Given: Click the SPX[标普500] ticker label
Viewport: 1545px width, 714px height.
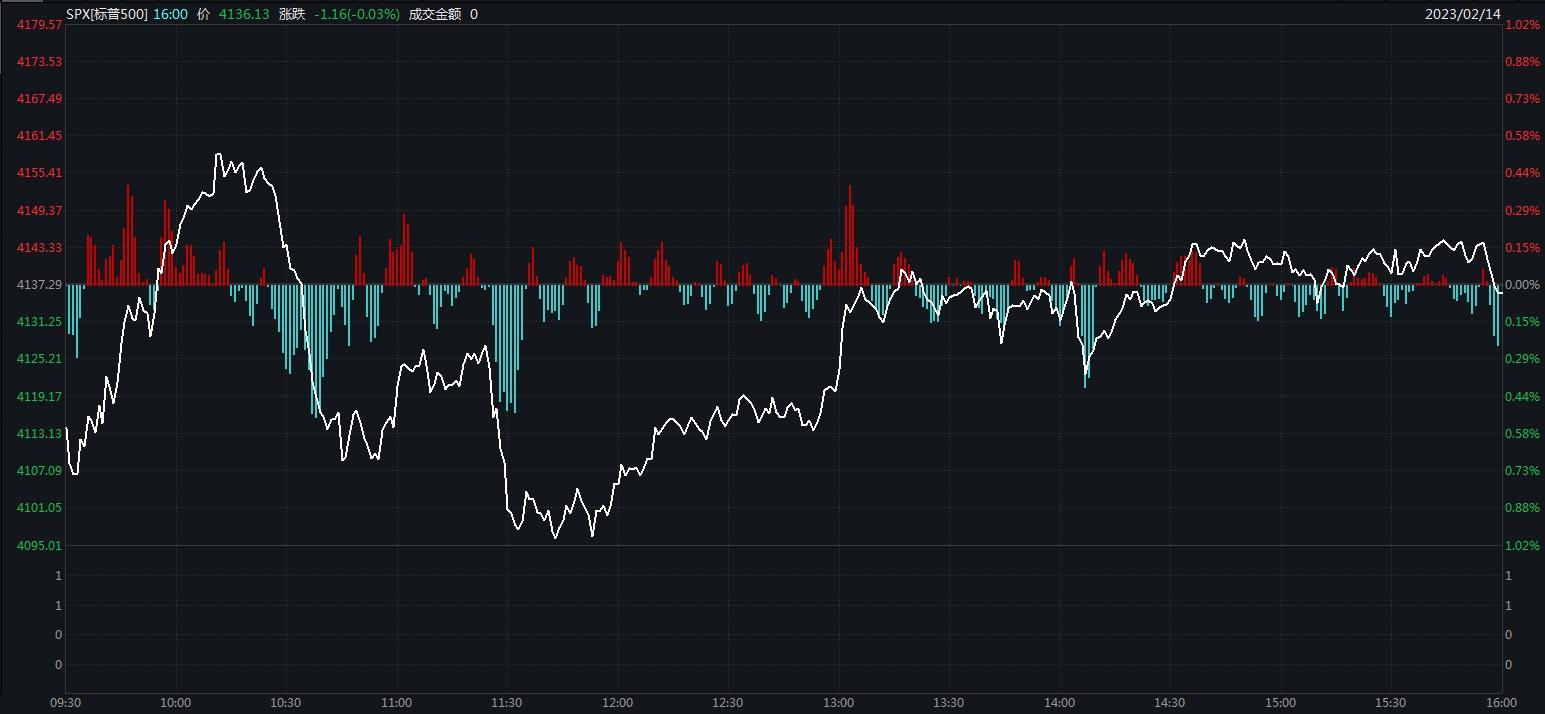Looking at the screenshot, I should click(x=106, y=14).
